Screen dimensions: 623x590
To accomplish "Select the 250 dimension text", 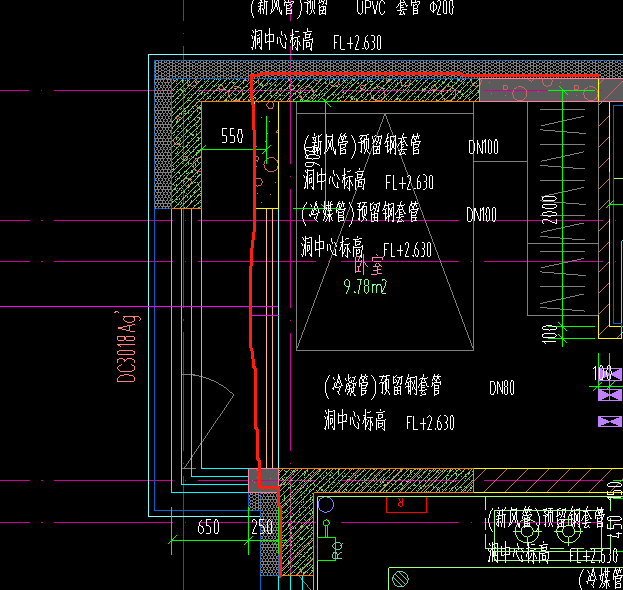I will [x=262, y=527].
